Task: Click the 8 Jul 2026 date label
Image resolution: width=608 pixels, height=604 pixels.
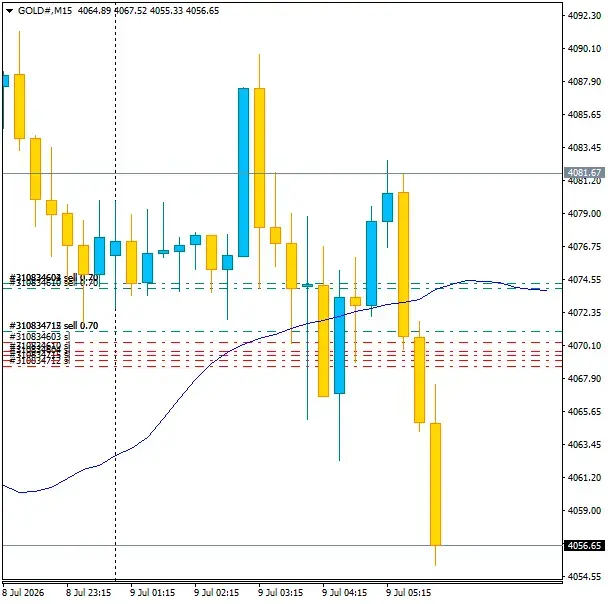Action: coord(23,593)
